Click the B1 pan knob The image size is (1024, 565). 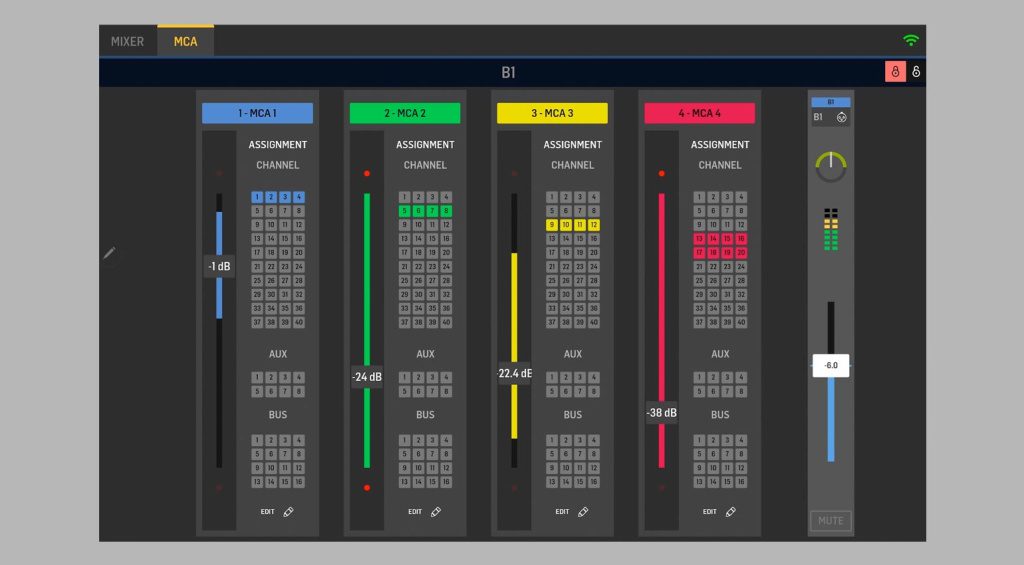[830, 166]
